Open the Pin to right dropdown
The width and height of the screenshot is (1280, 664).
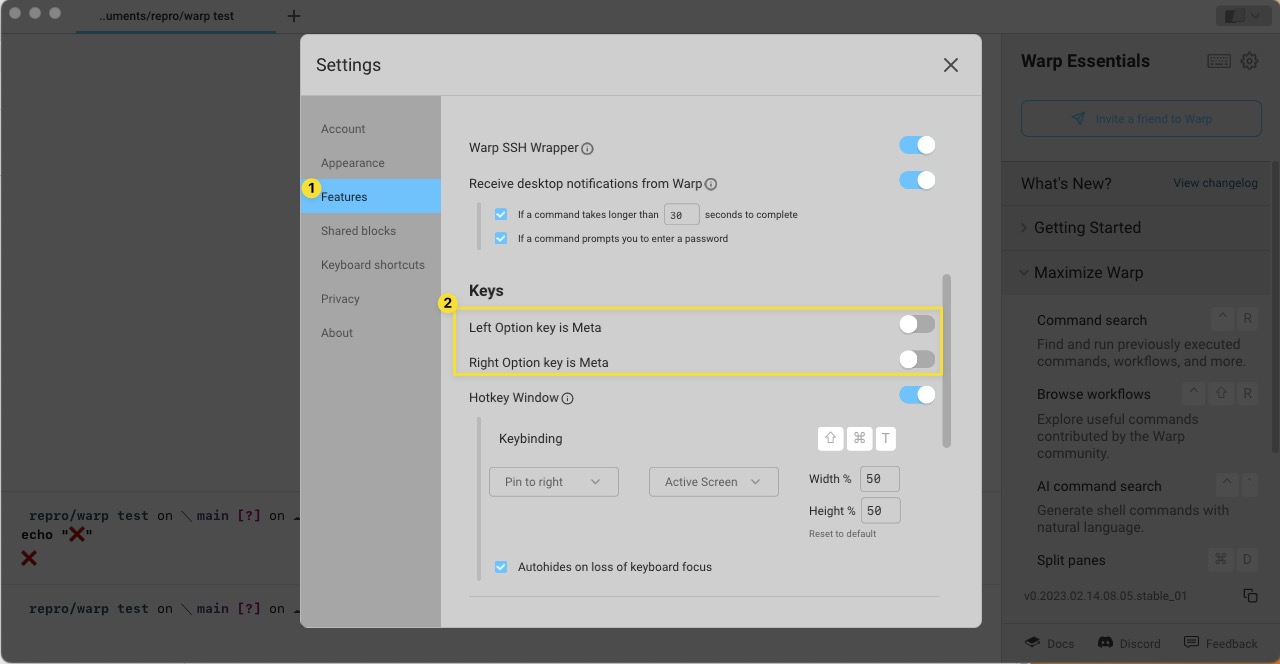point(554,482)
